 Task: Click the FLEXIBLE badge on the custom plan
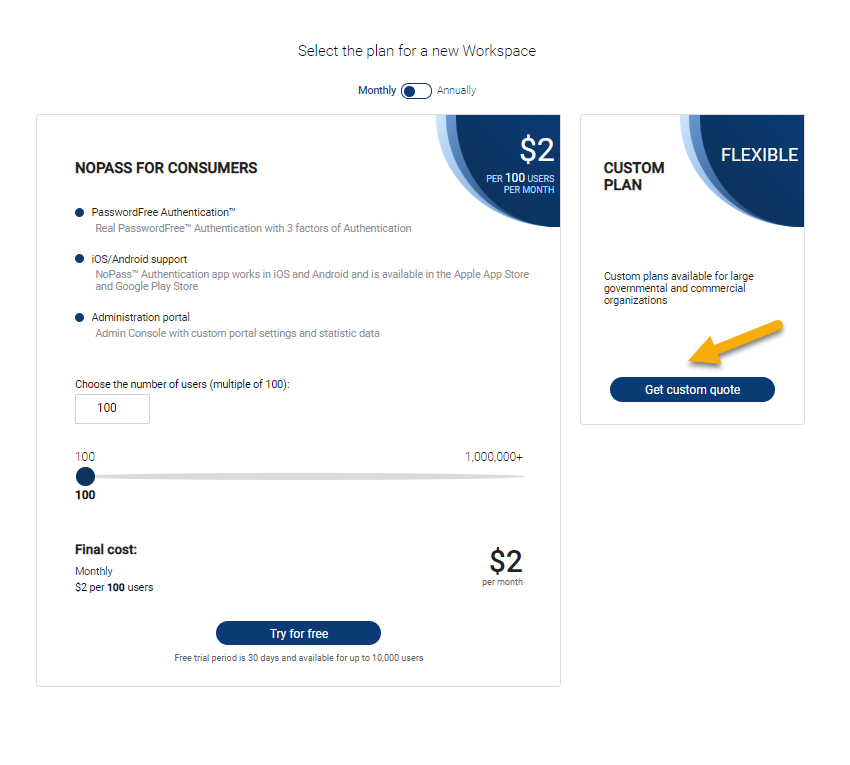(x=760, y=155)
